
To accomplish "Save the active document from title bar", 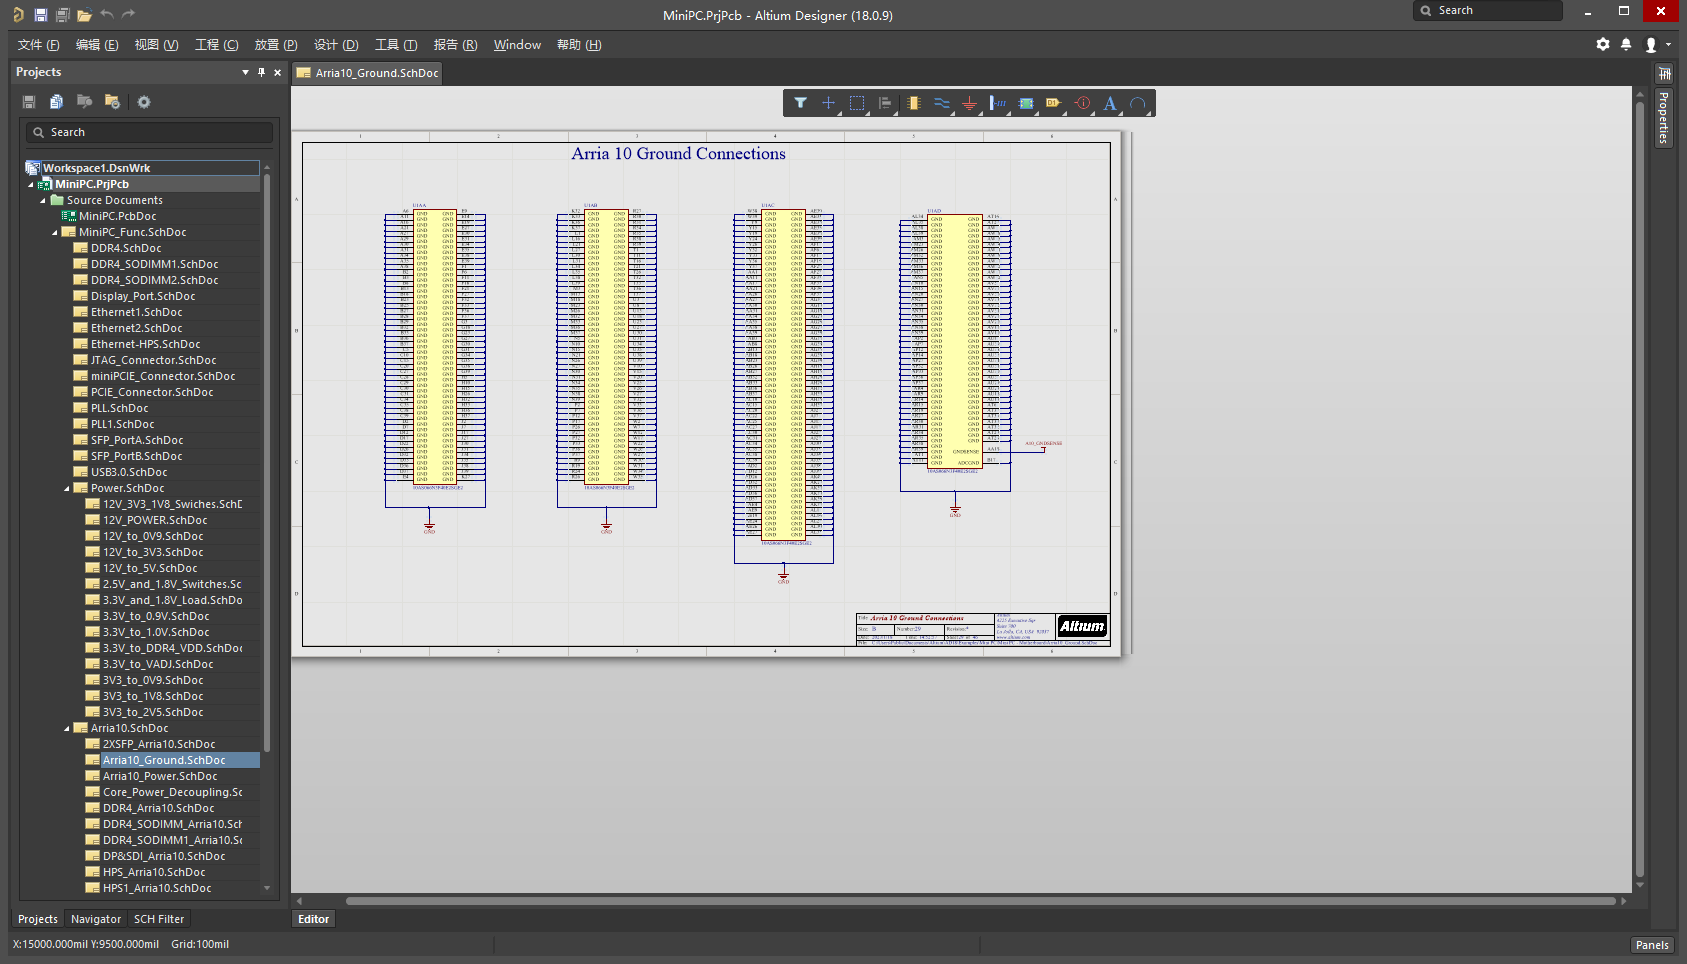I will [x=41, y=15].
